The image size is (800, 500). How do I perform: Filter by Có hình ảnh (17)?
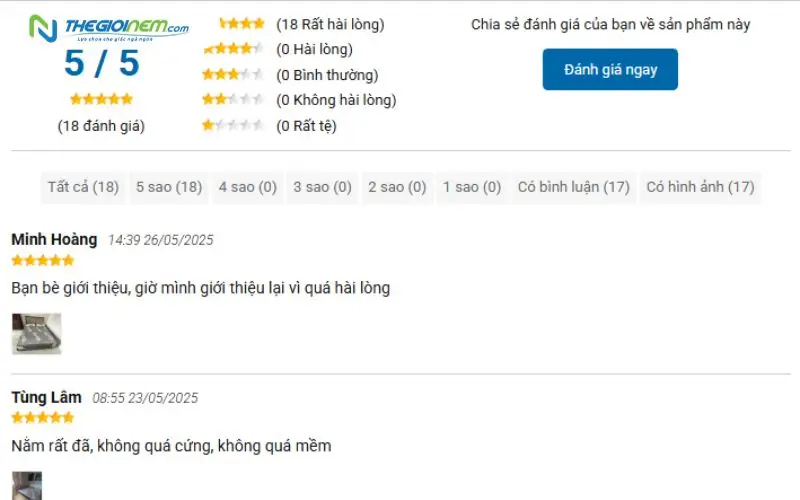[x=700, y=187]
